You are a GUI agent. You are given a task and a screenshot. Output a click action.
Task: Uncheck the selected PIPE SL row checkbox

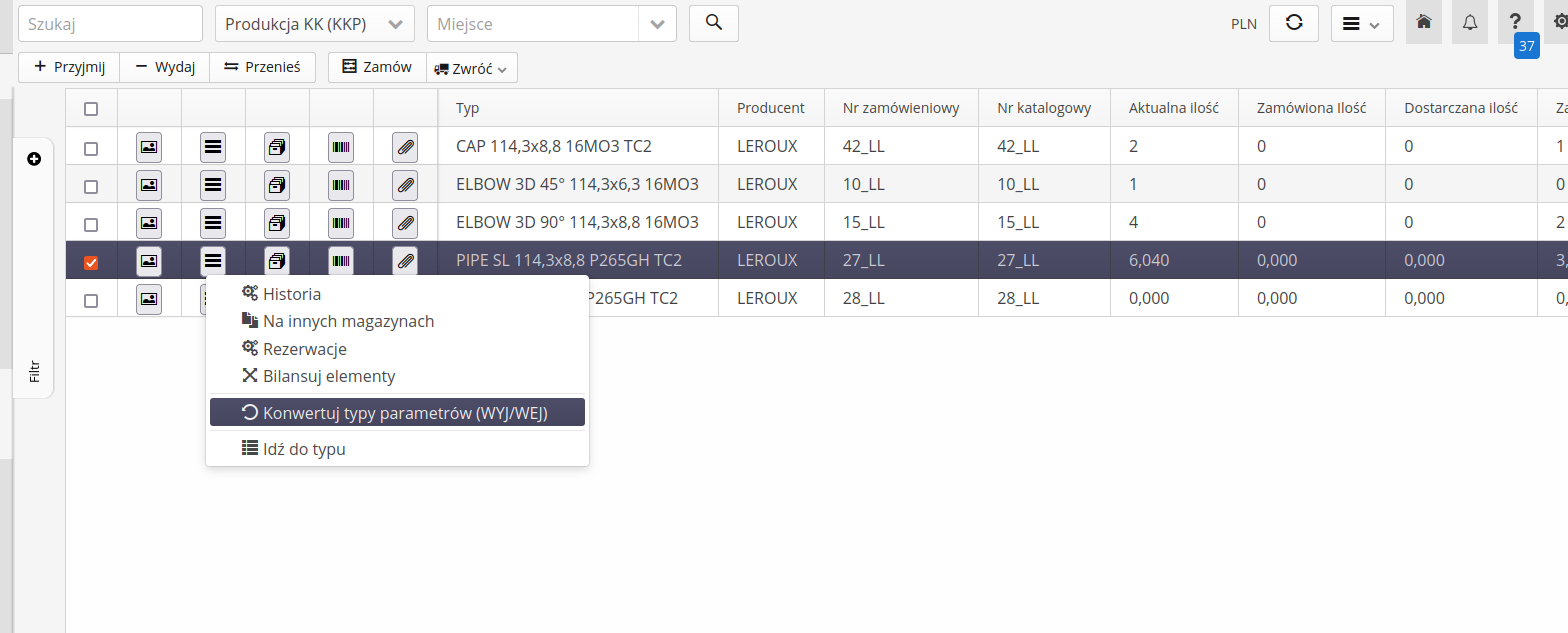point(91,263)
